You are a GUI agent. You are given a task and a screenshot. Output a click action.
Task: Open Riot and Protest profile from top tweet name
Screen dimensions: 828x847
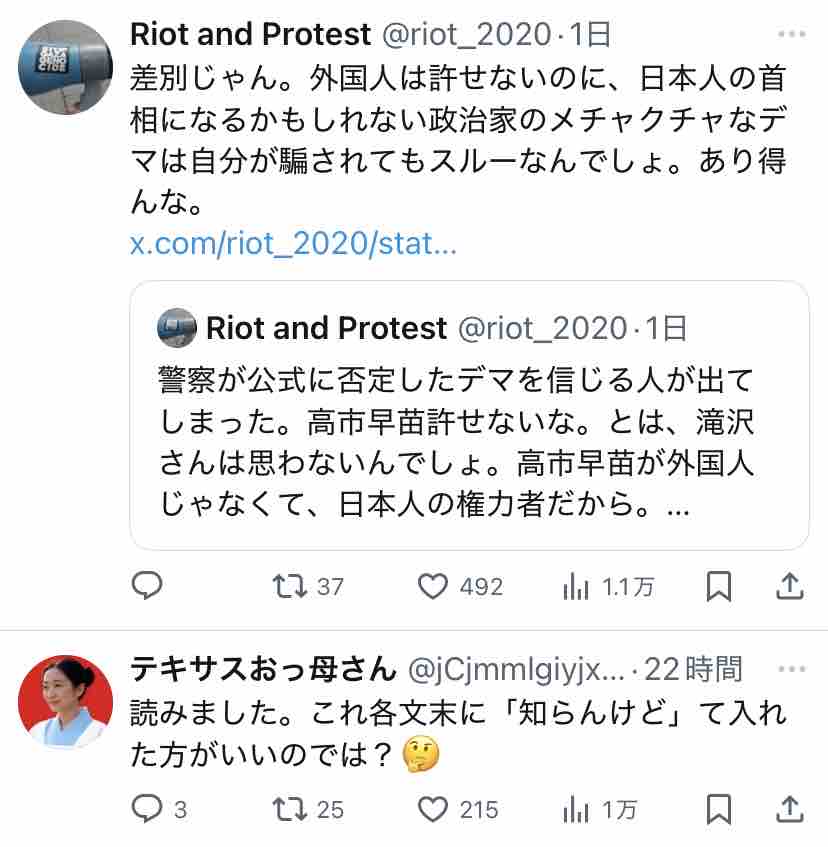click(250, 34)
